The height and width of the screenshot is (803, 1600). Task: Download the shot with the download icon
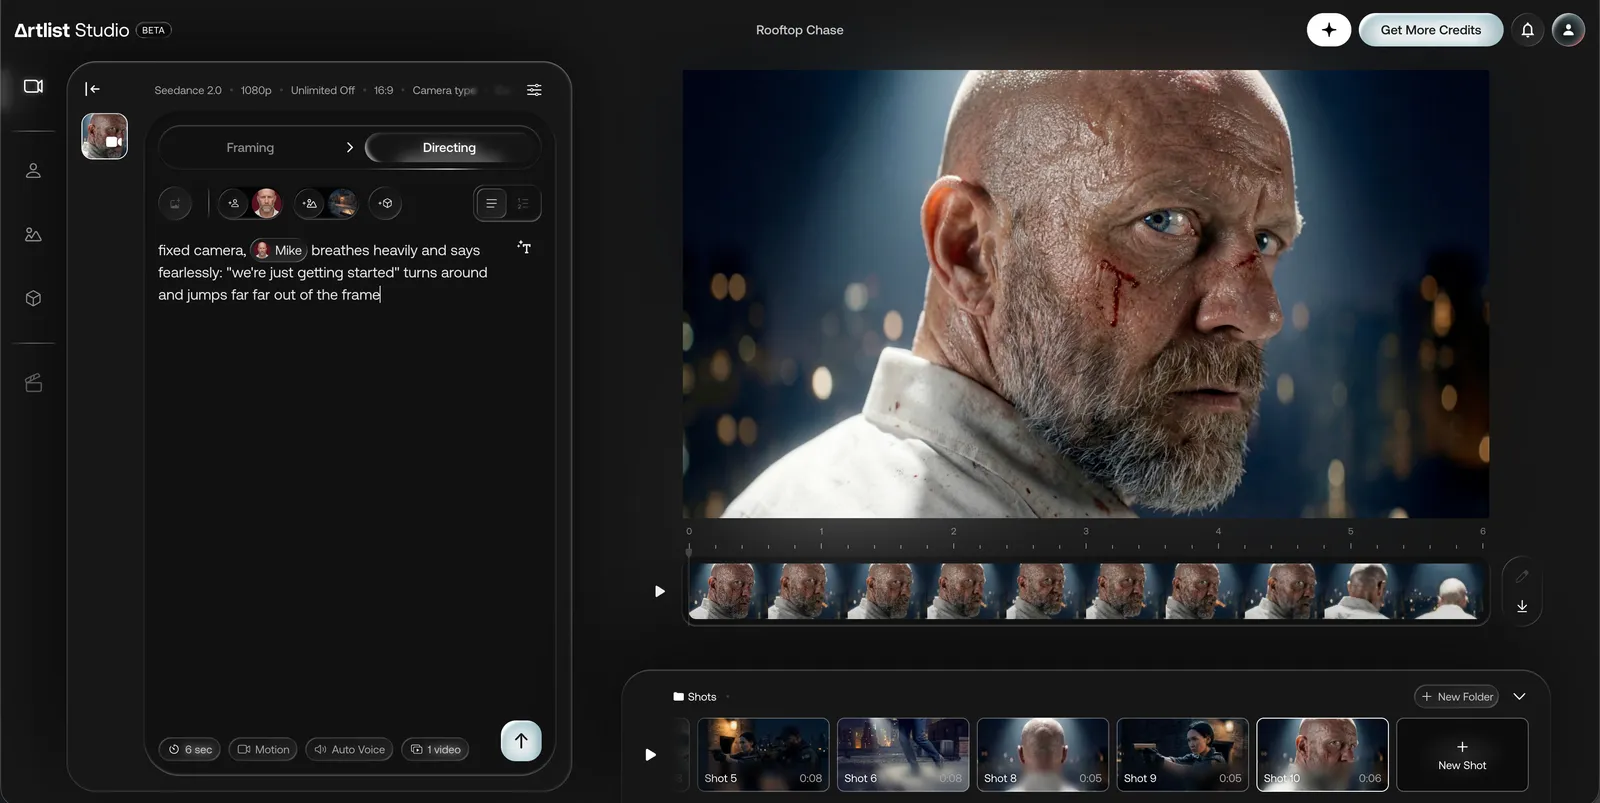click(x=1522, y=606)
